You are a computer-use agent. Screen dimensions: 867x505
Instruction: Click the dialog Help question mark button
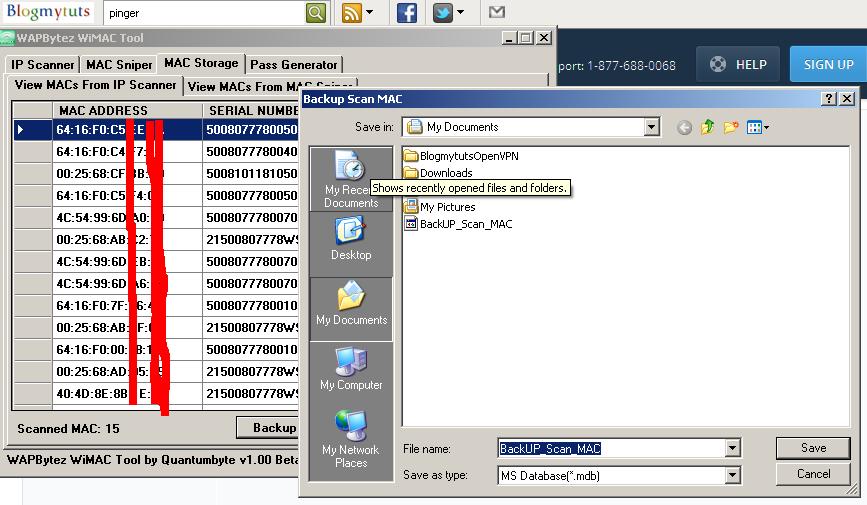pyautogui.click(x=828, y=98)
